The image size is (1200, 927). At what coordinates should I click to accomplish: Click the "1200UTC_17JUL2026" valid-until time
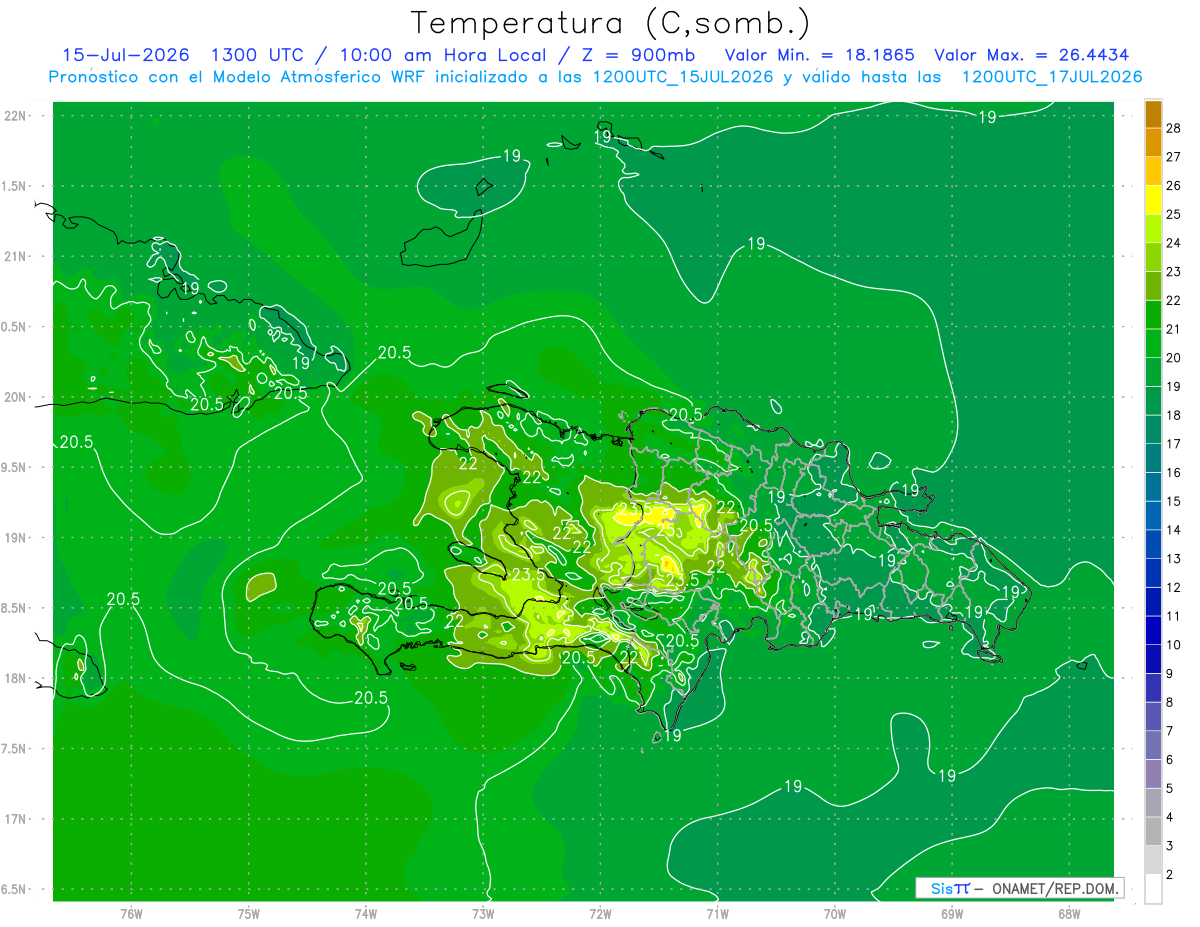click(1051, 77)
